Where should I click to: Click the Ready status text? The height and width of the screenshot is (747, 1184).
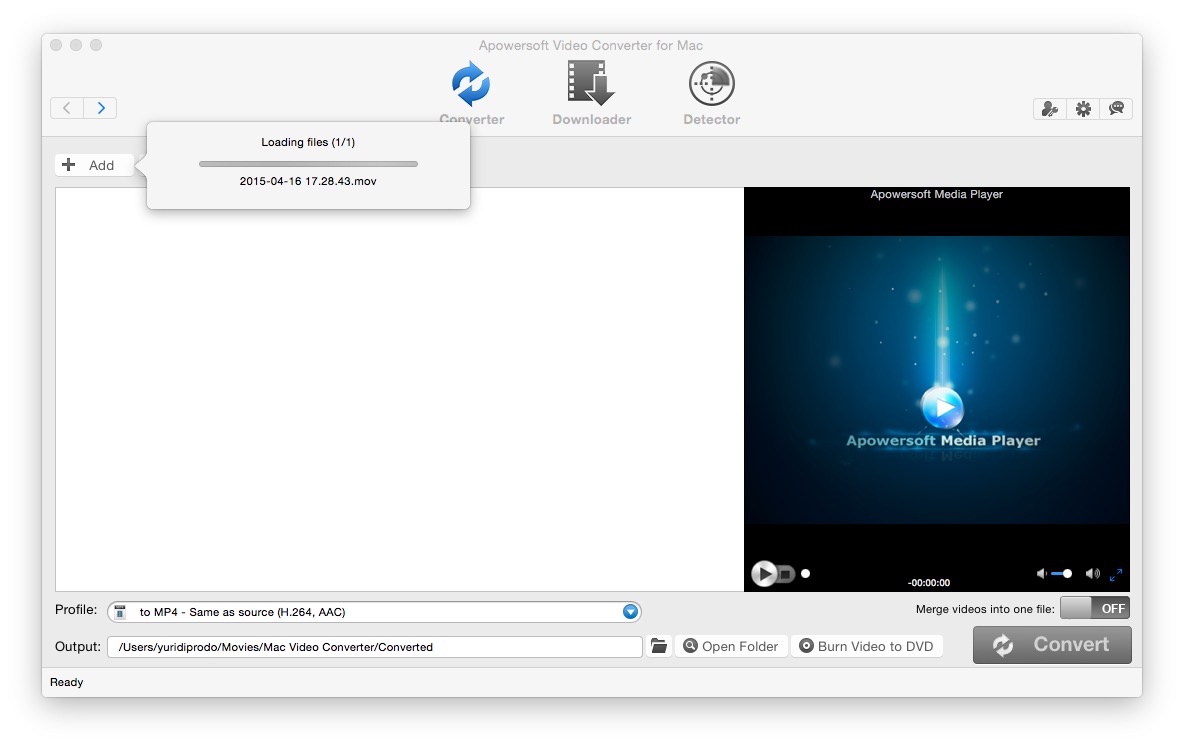point(66,682)
